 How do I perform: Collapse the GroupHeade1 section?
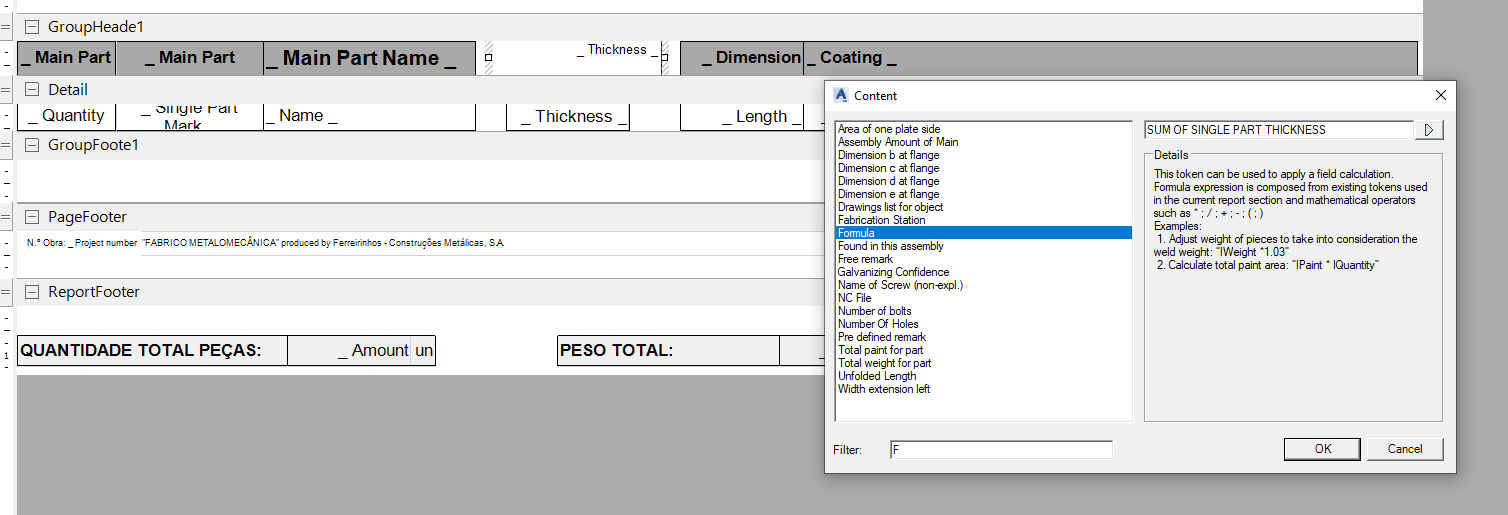tap(32, 27)
